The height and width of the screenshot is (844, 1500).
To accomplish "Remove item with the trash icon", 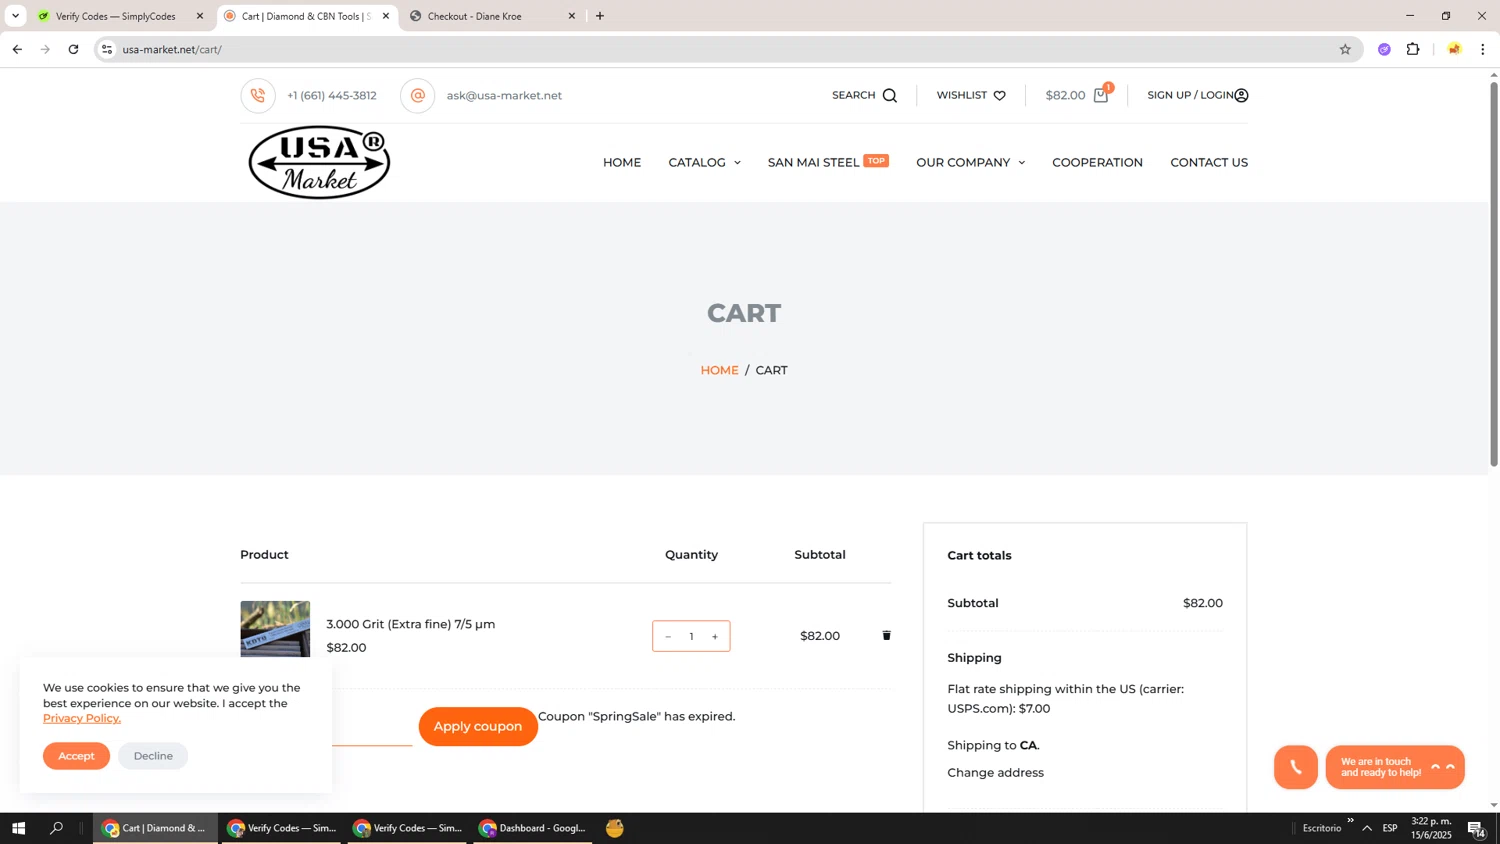I will [x=886, y=636].
